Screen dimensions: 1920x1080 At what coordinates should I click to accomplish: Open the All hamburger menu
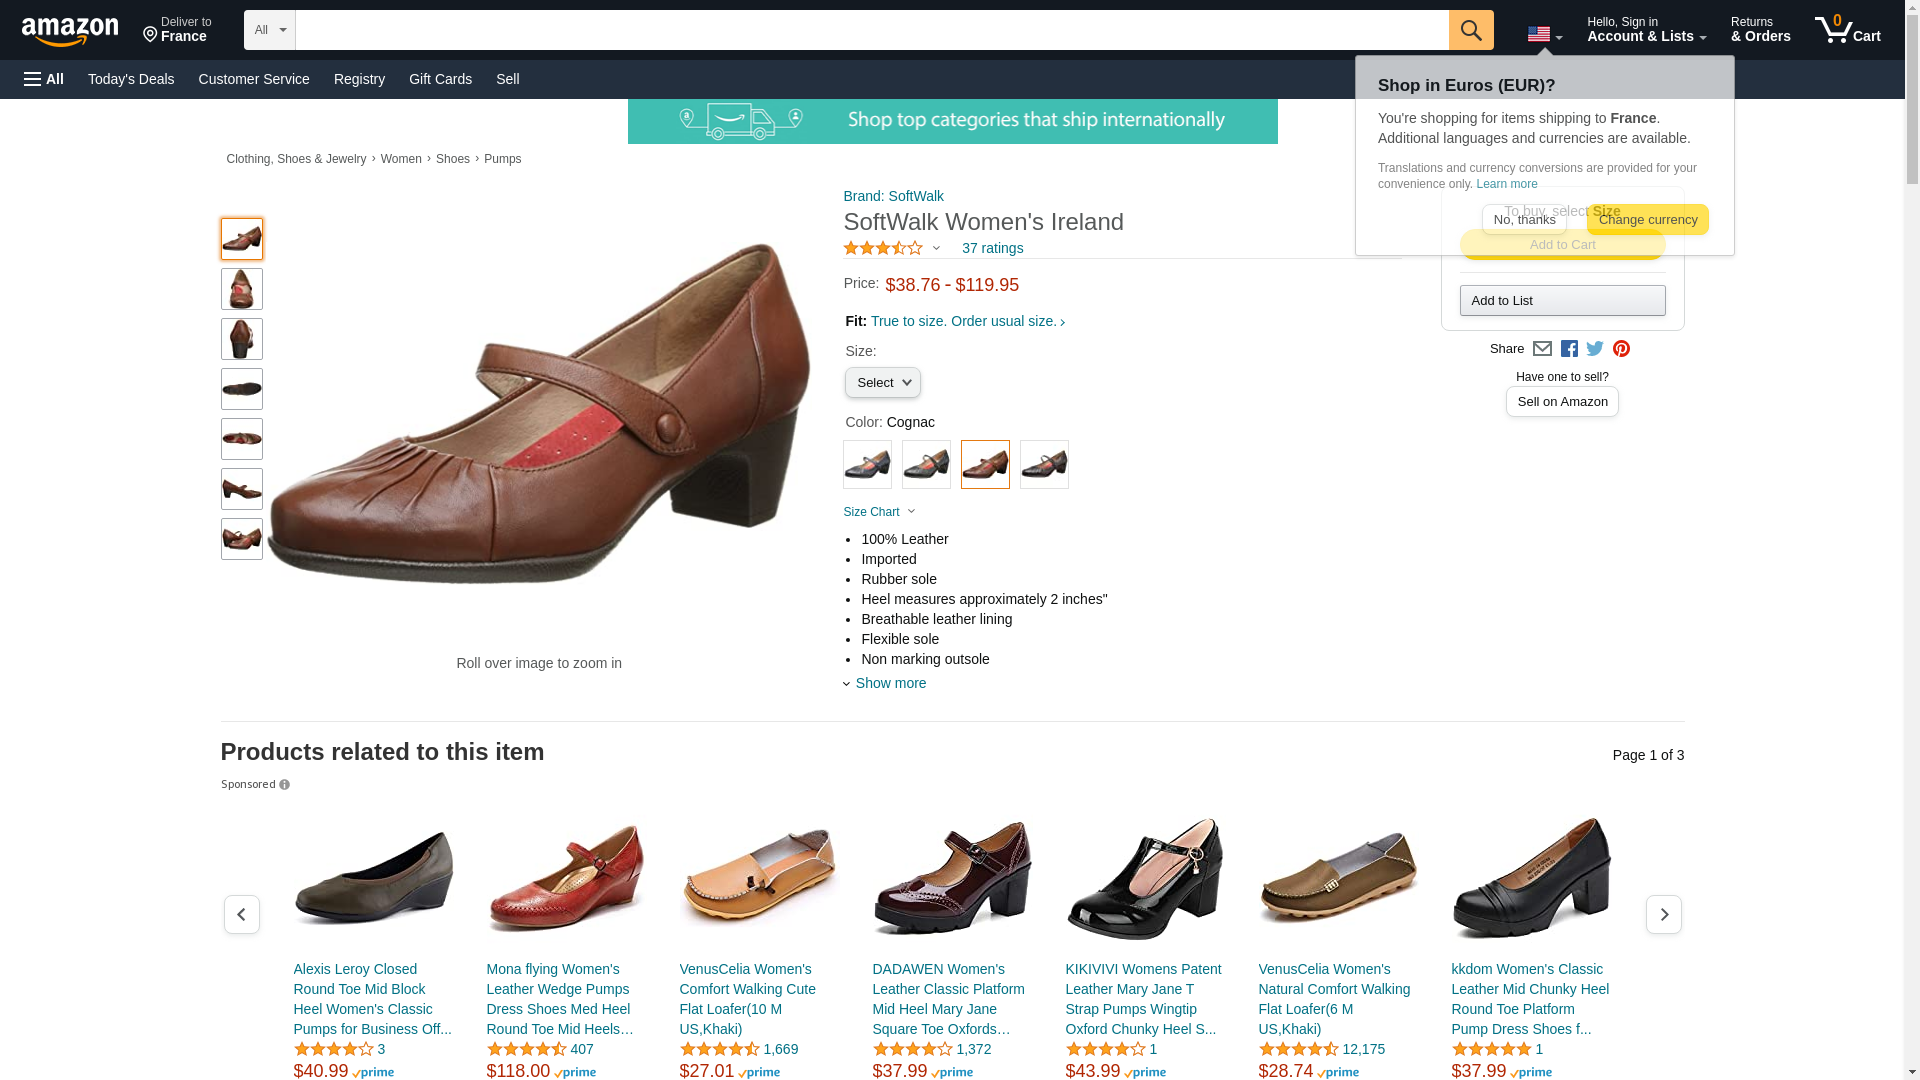[x=44, y=79]
